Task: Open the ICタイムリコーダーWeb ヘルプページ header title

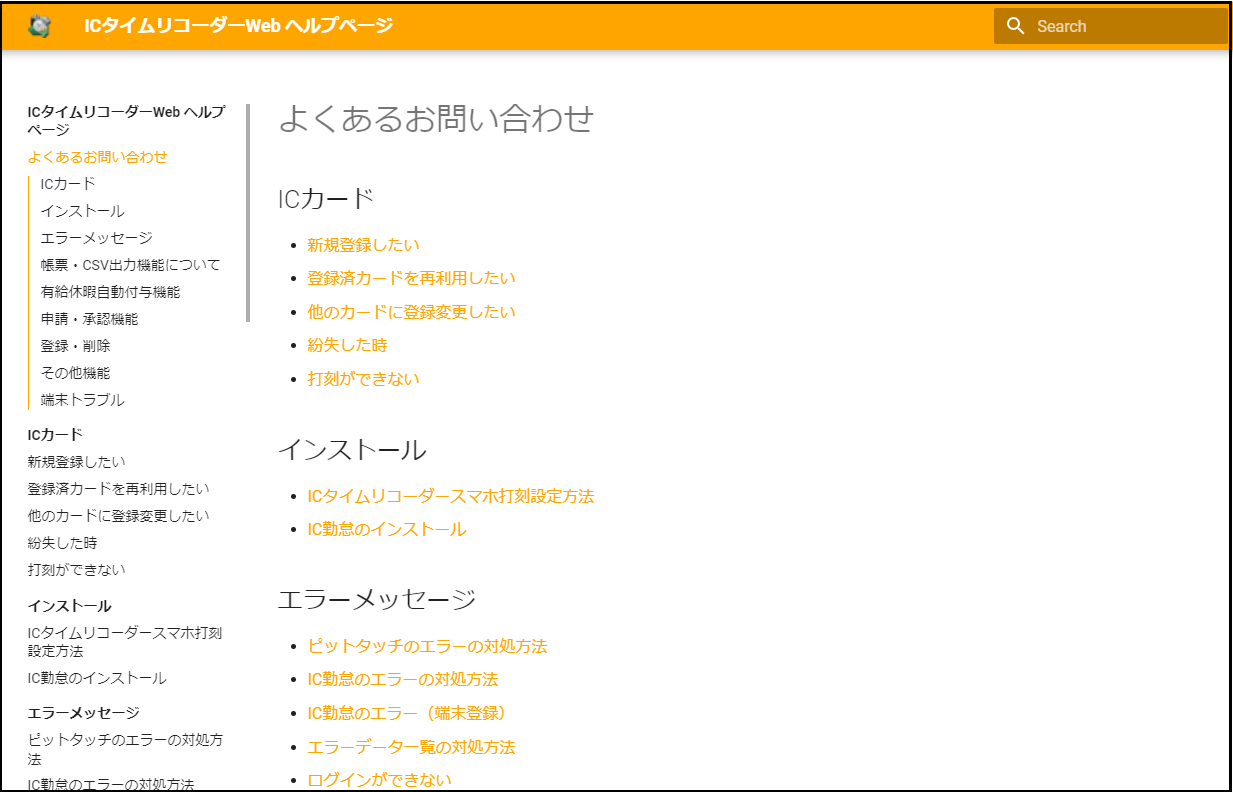Action: [239, 26]
